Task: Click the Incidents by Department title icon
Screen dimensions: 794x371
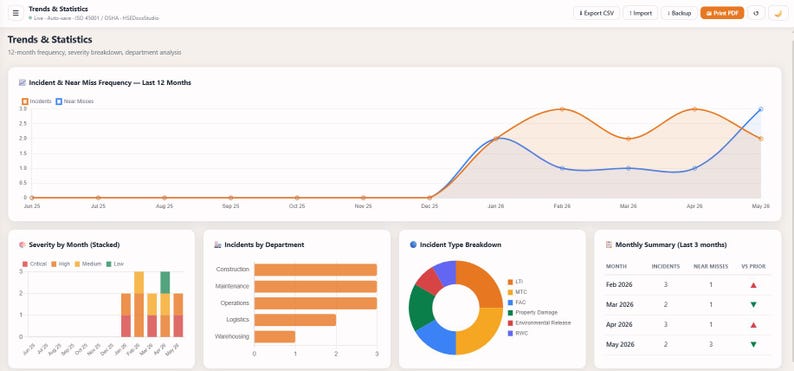Action: click(x=218, y=244)
